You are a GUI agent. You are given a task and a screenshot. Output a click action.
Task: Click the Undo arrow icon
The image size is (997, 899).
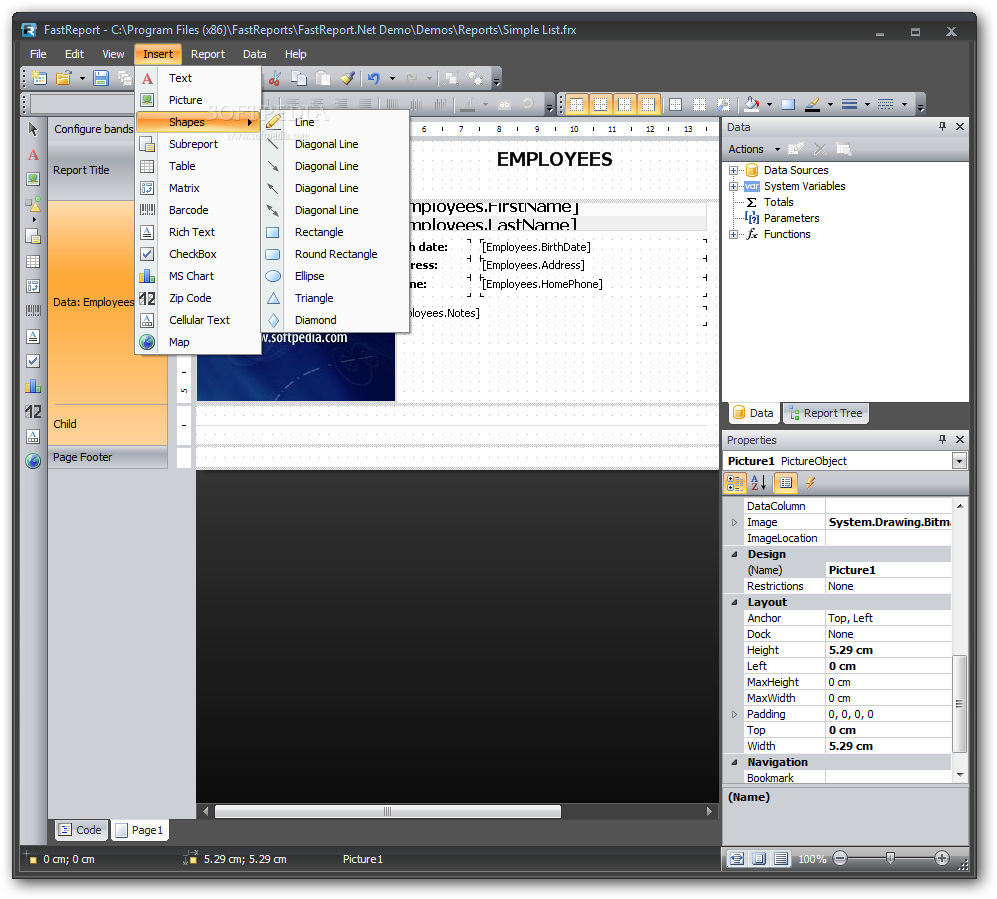[374, 78]
